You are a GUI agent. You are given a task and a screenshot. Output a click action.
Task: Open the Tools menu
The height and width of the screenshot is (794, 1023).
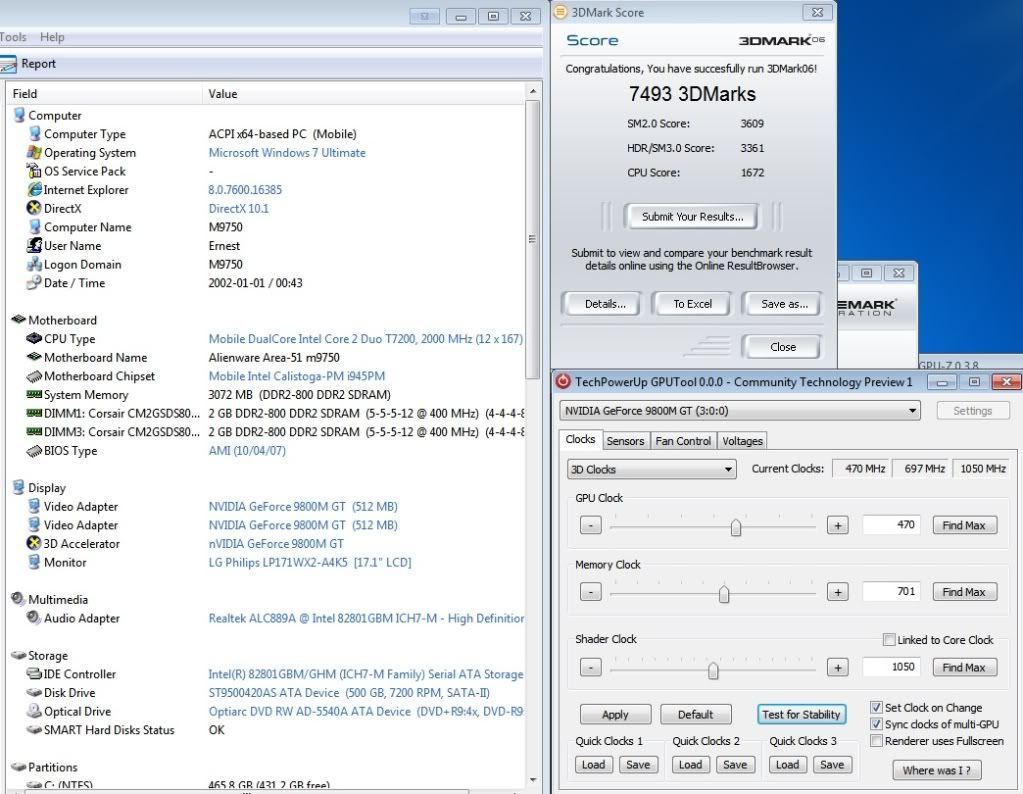click(x=13, y=37)
